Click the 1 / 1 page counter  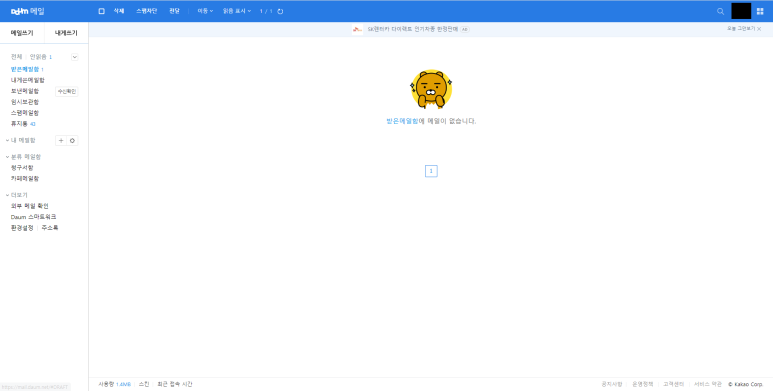coord(266,11)
